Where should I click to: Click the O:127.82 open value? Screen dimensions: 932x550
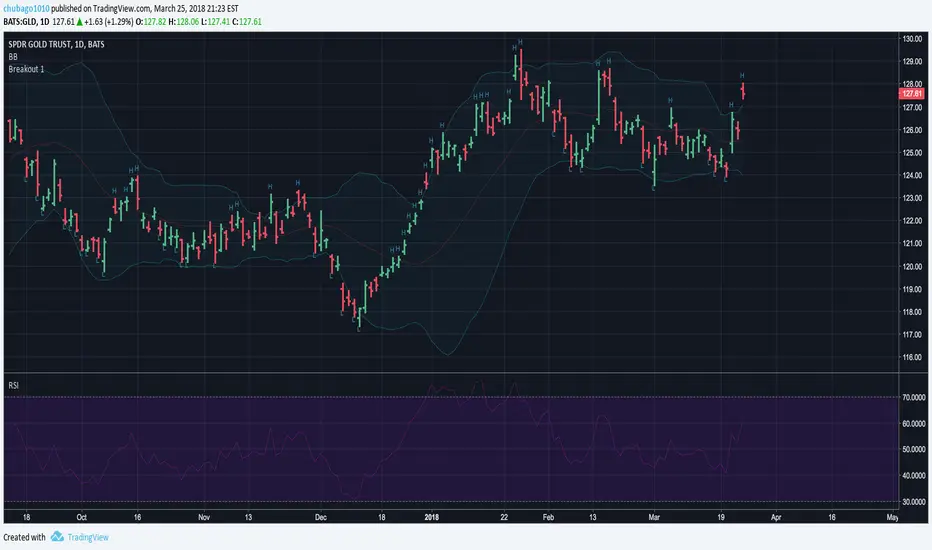pyautogui.click(x=151, y=21)
